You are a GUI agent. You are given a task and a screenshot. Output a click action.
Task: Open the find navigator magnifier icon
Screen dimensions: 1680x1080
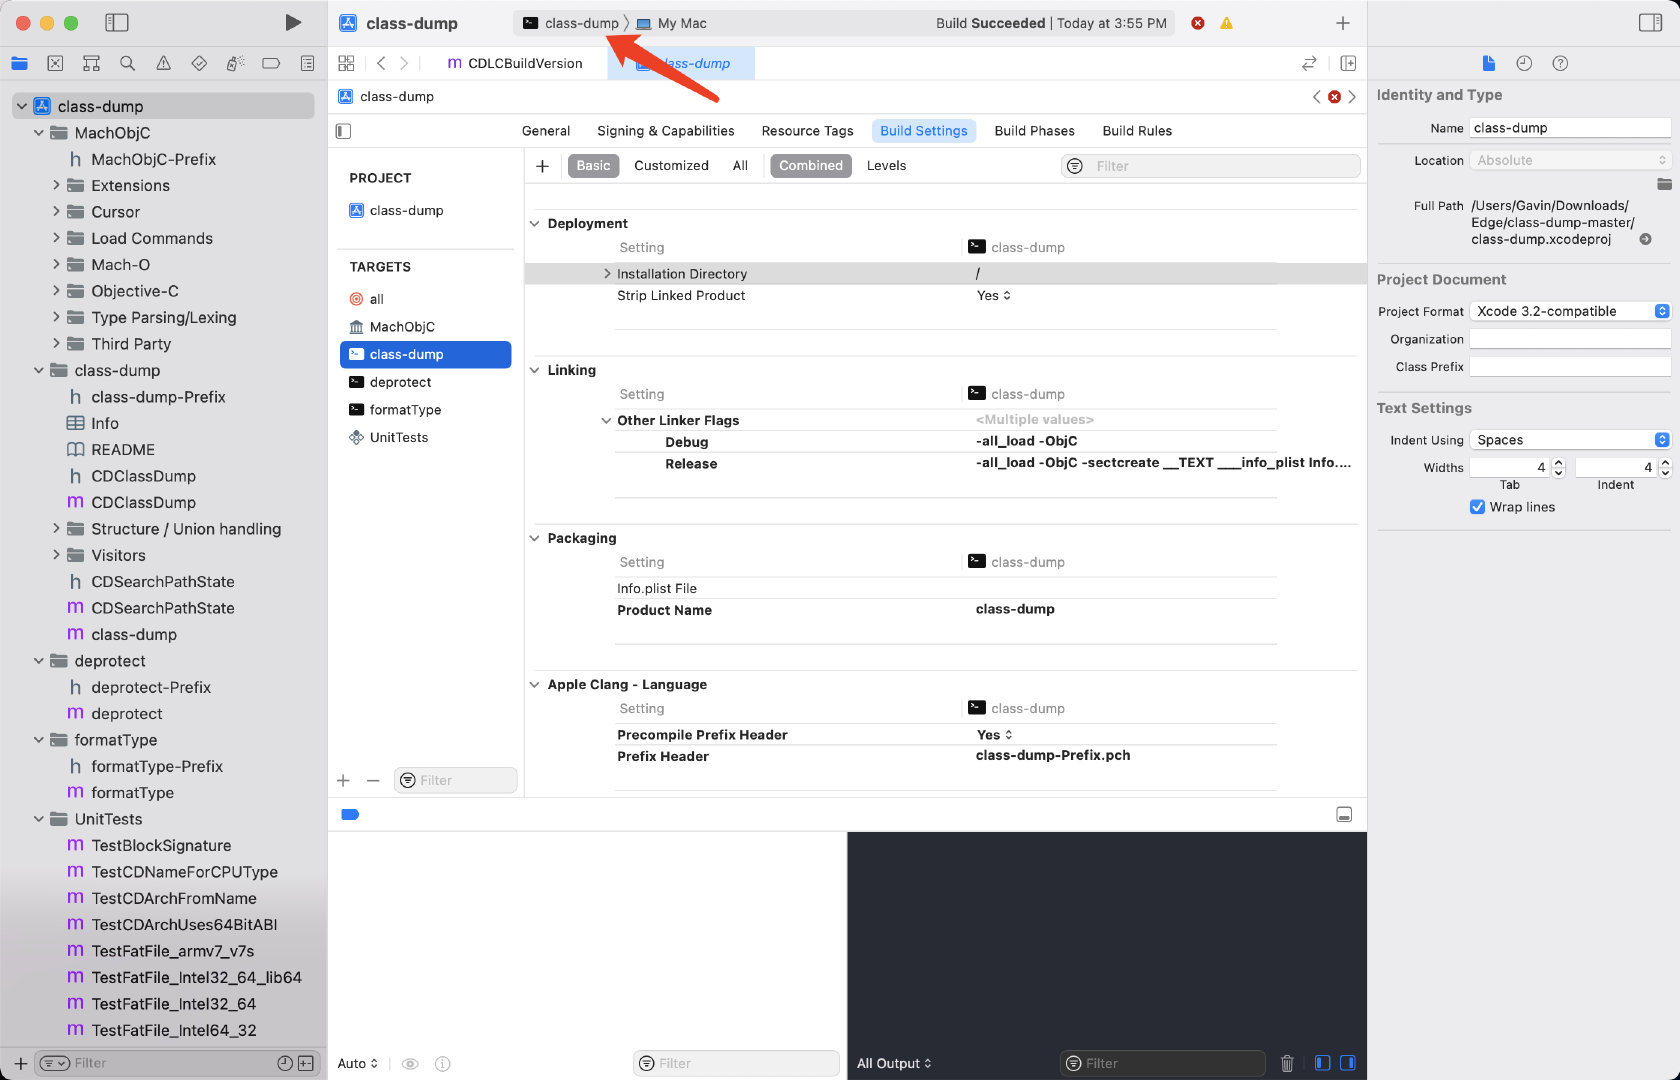[x=127, y=63]
